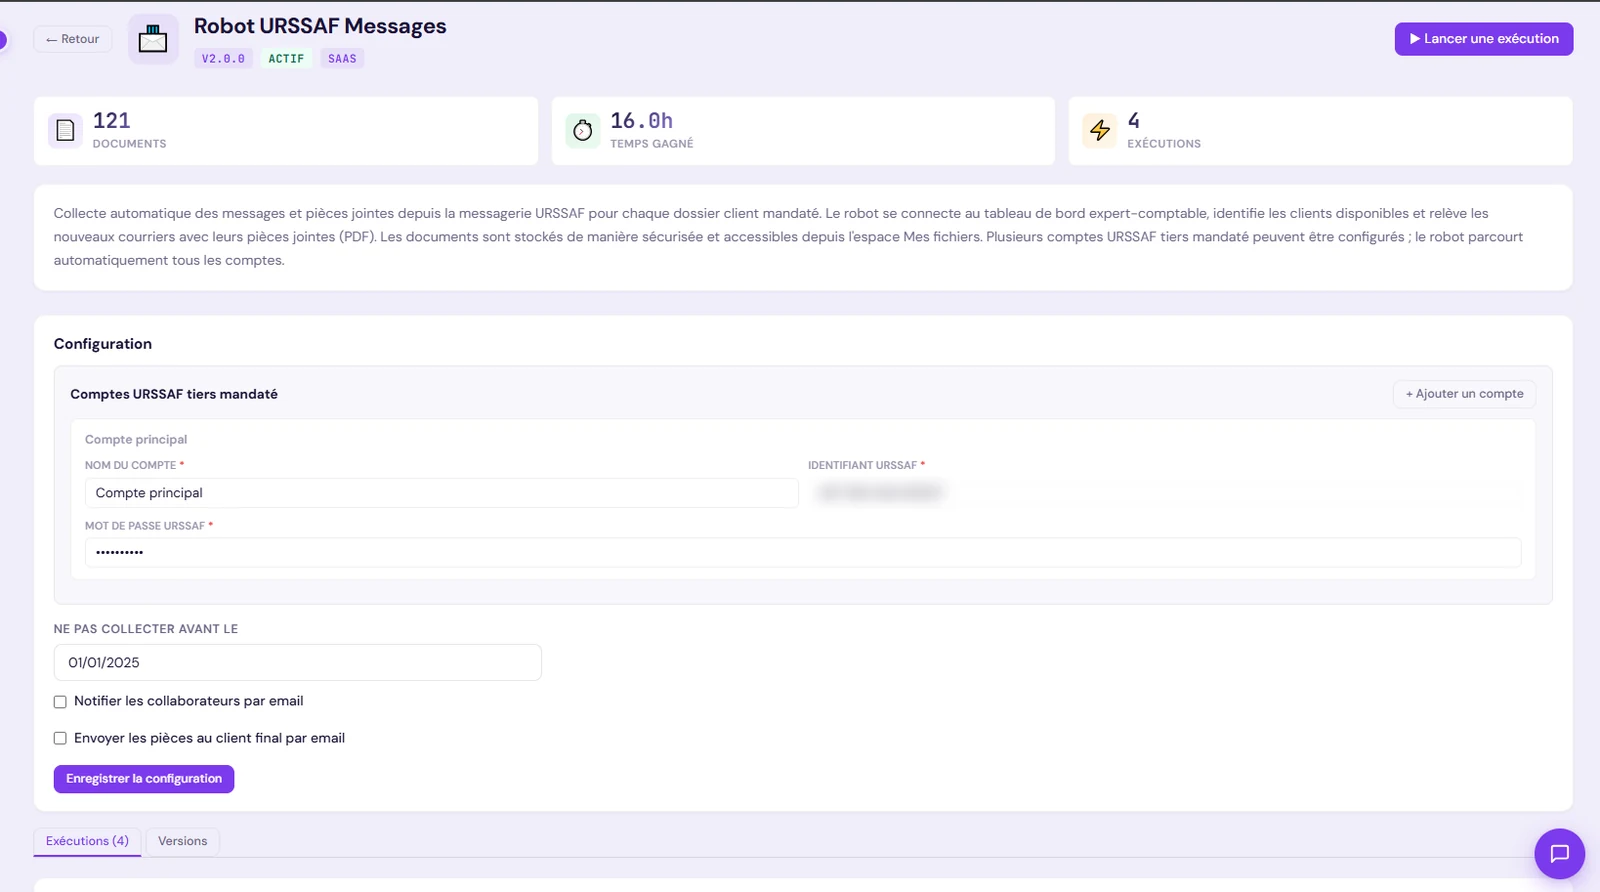Enable Notifier les collaborateurs par email
The height and width of the screenshot is (892, 1600).
pyautogui.click(x=60, y=702)
